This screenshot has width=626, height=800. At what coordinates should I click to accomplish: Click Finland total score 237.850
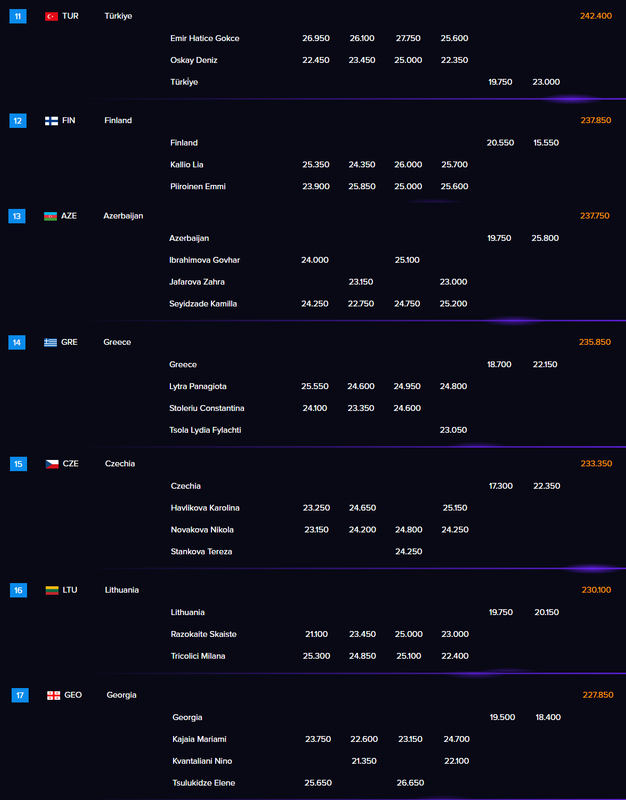pyautogui.click(x=596, y=120)
